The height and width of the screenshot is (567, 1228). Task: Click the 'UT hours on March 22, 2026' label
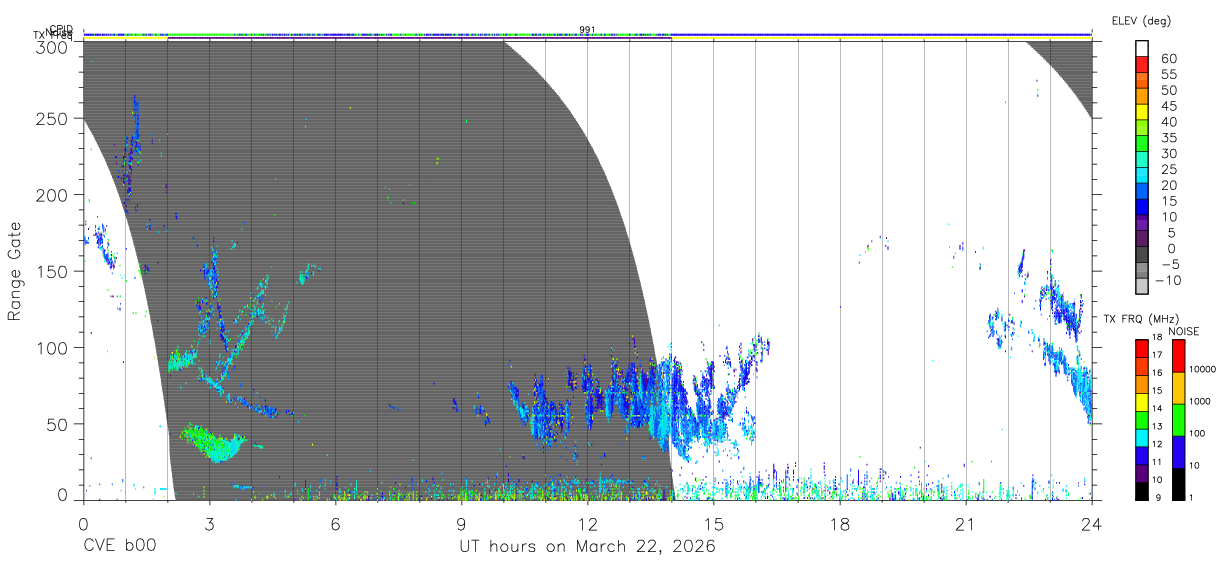click(x=587, y=547)
